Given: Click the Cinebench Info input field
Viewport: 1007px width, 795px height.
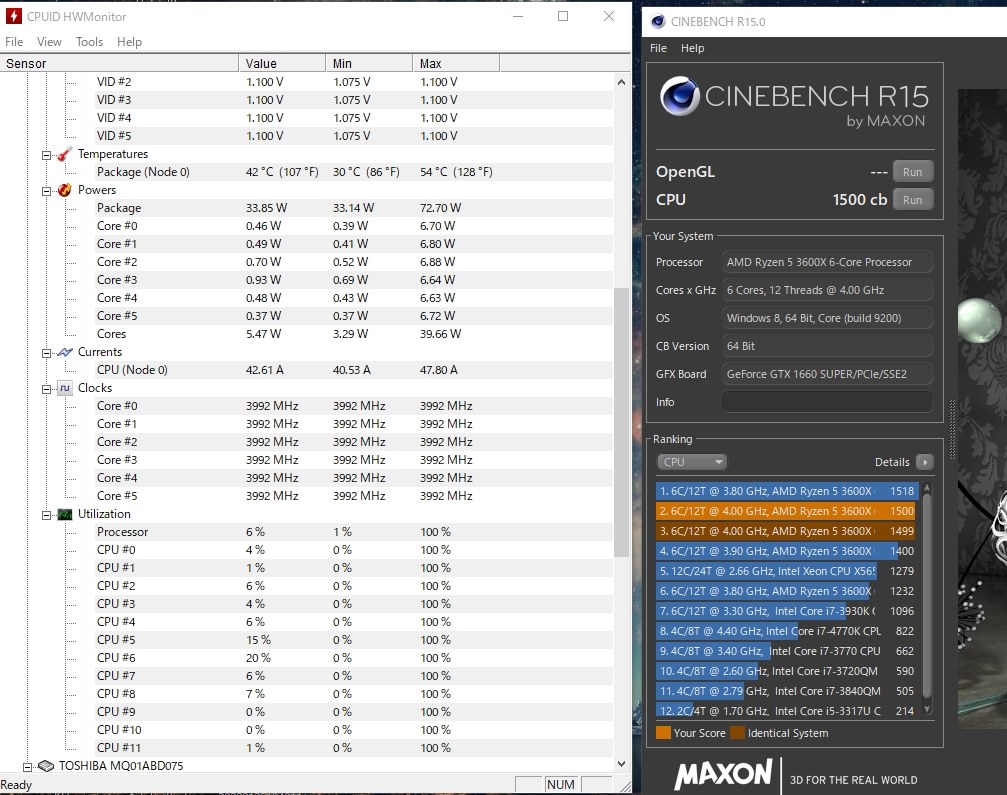Looking at the screenshot, I should (827, 402).
